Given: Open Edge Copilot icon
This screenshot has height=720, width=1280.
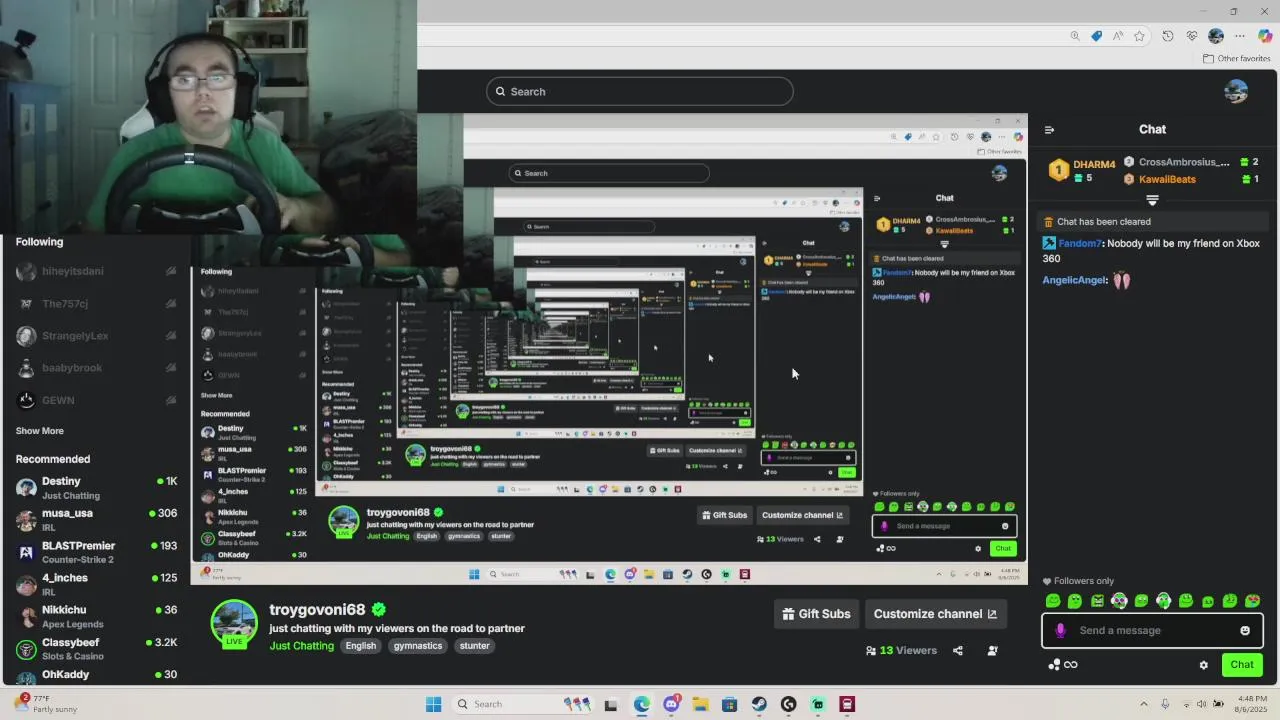Looking at the screenshot, I should click(x=1264, y=36).
